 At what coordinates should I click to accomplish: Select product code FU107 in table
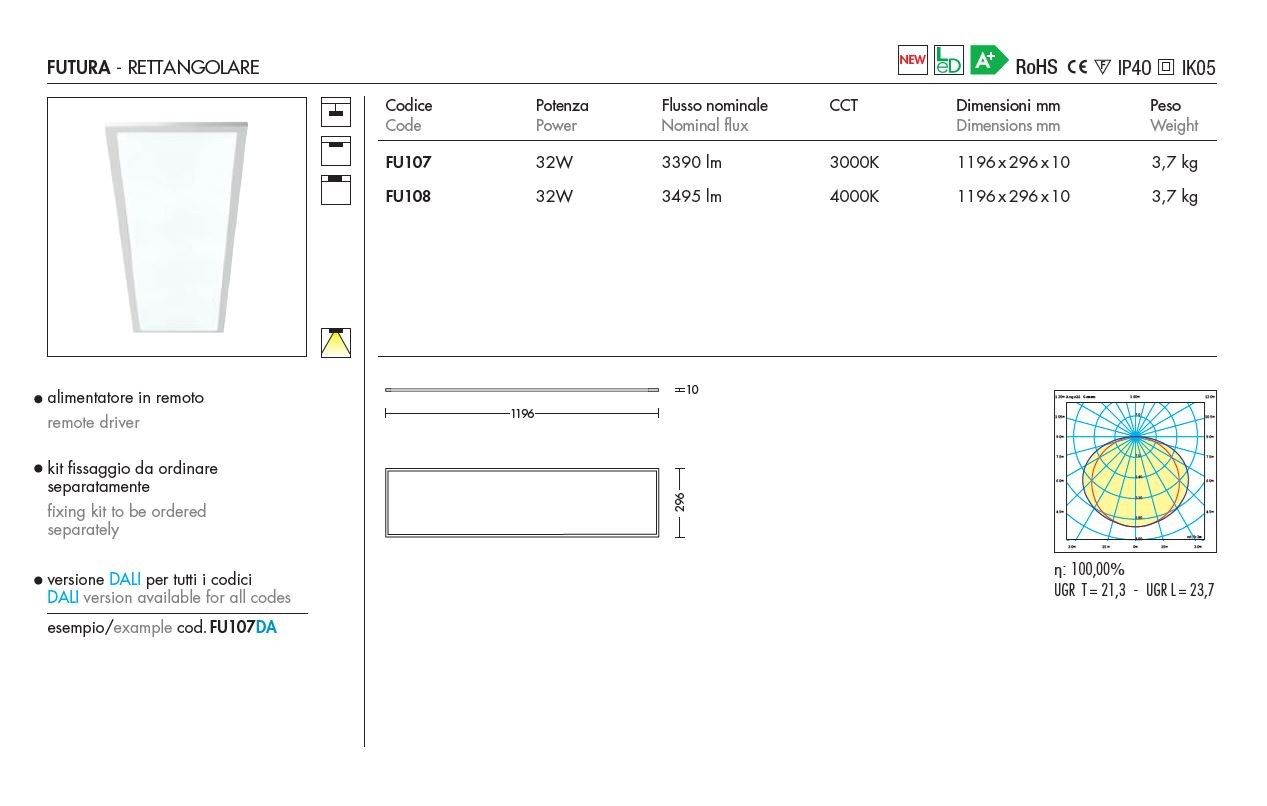point(408,162)
